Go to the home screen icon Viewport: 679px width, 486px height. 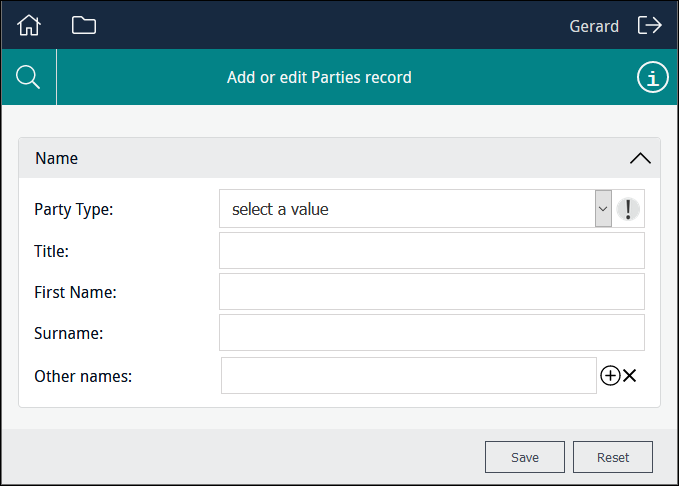pyautogui.click(x=30, y=25)
